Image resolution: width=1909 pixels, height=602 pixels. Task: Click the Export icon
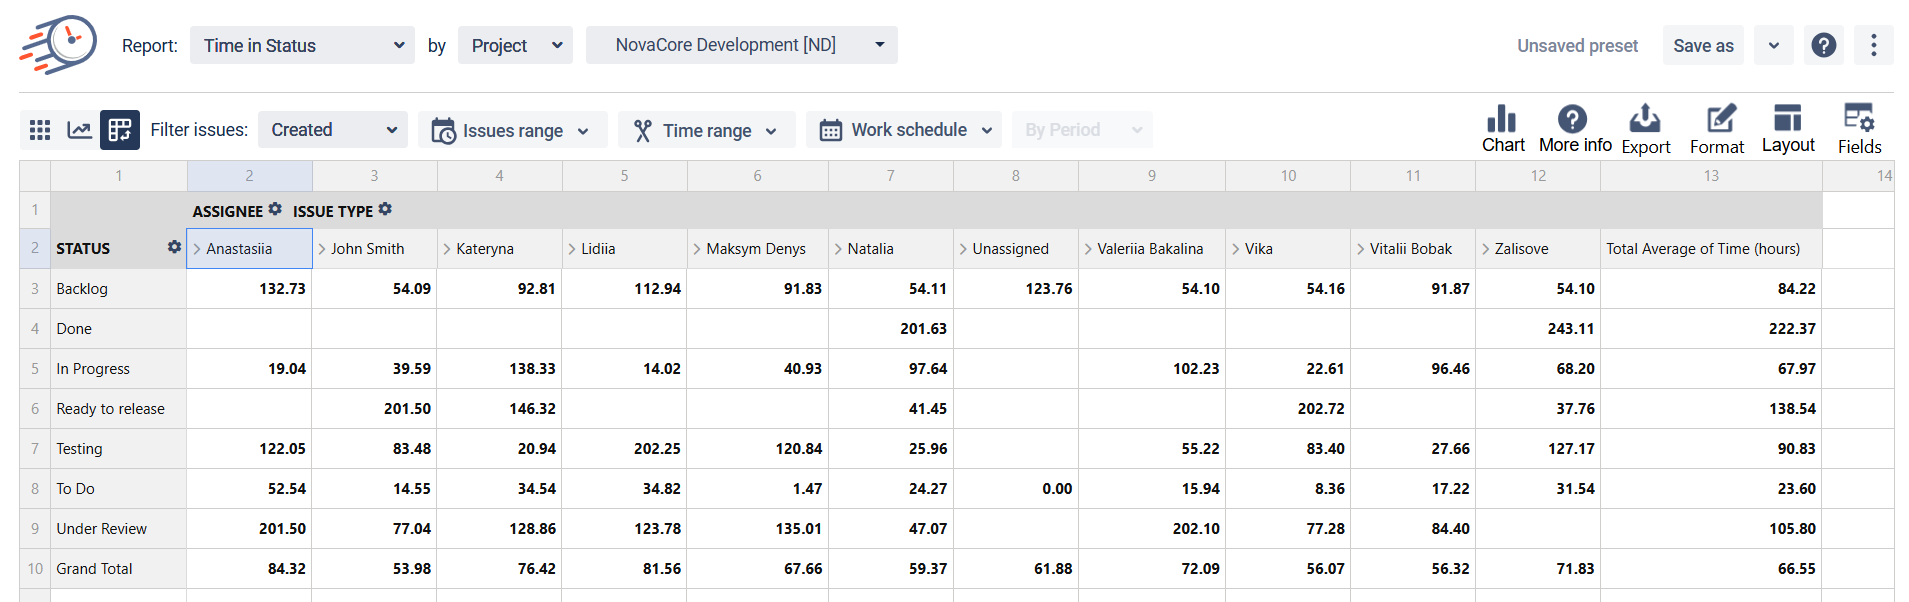click(1645, 120)
